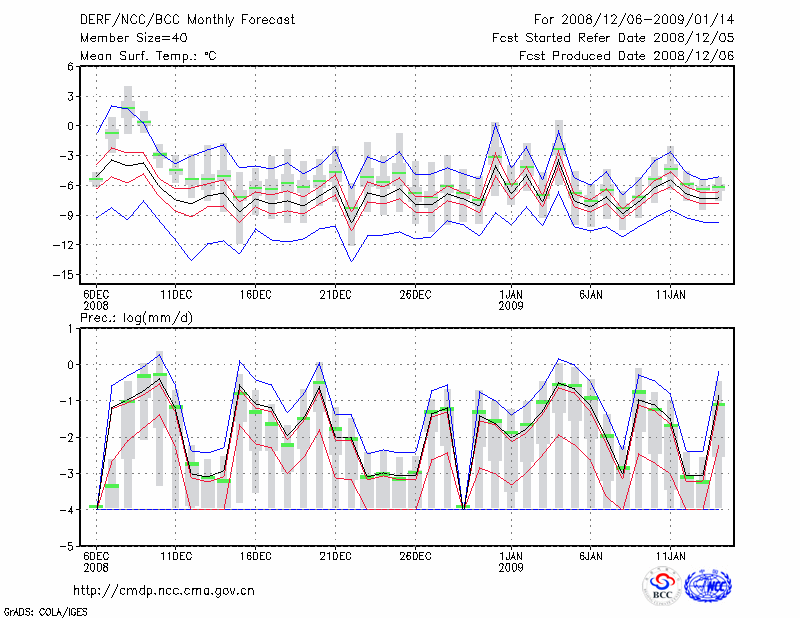Click 21DEC tick on temperature chart axis
The width and height of the screenshot is (800, 618).
coord(335,294)
